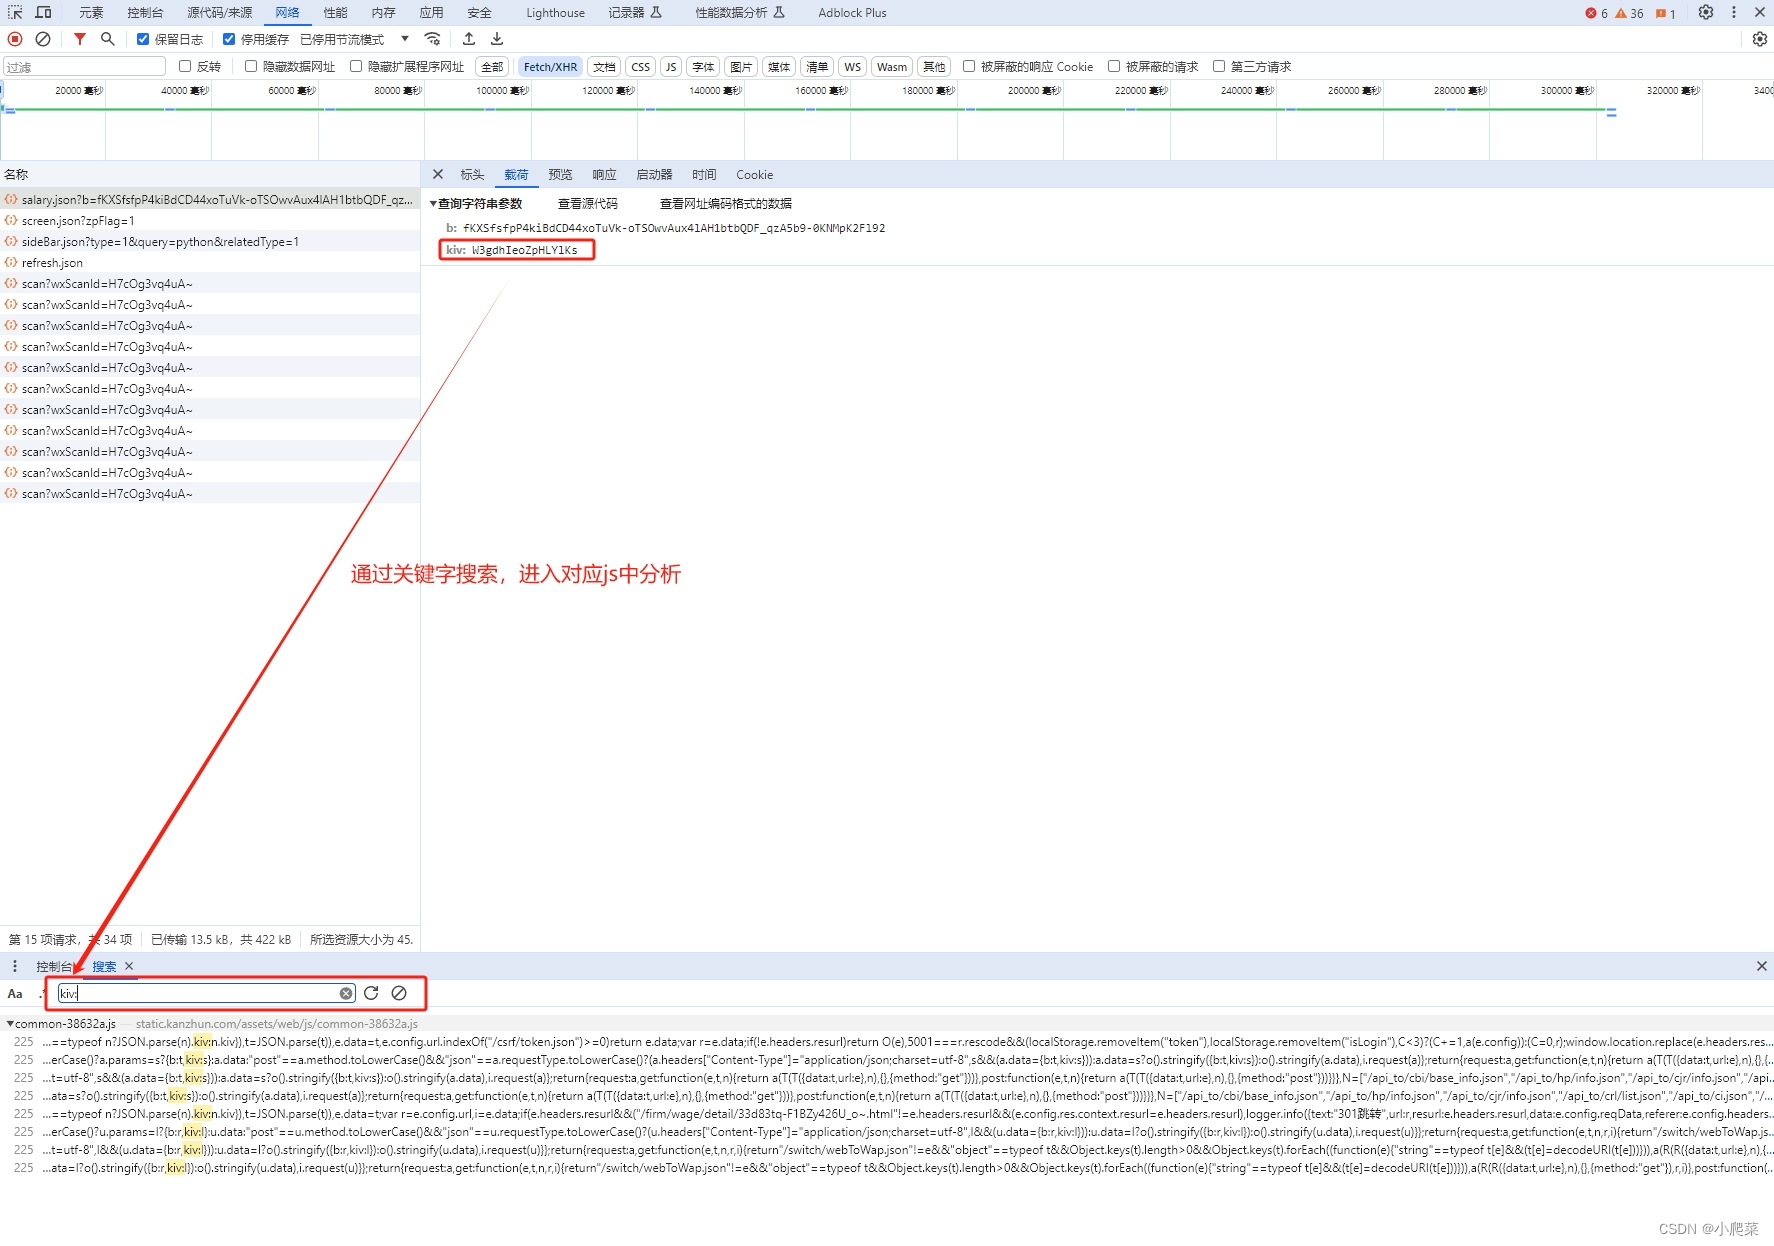Import HAR file upload icon

click(469, 39)
